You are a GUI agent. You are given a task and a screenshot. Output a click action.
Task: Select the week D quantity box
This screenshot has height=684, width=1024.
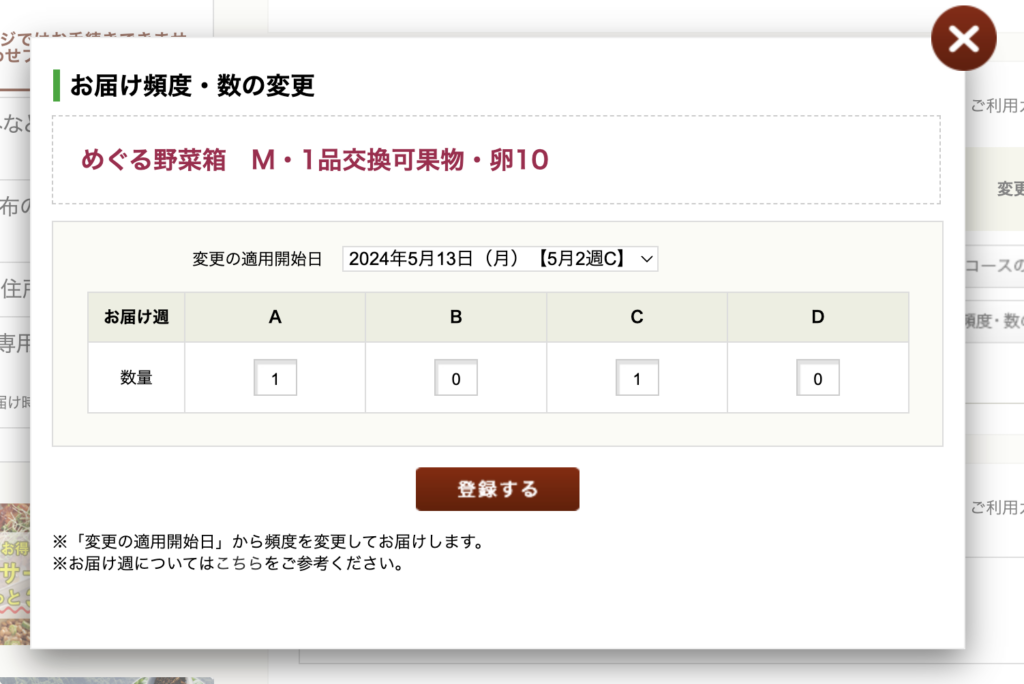tap(818, 379)
